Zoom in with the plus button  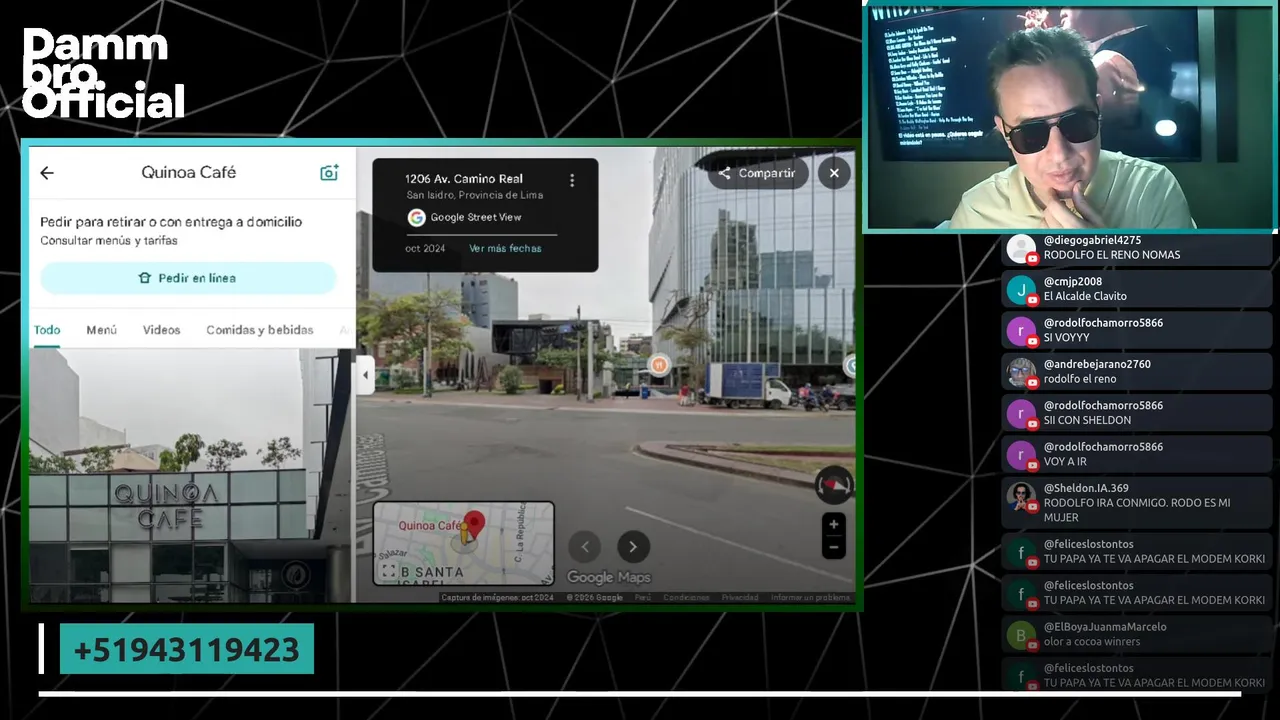coord(833,524)
